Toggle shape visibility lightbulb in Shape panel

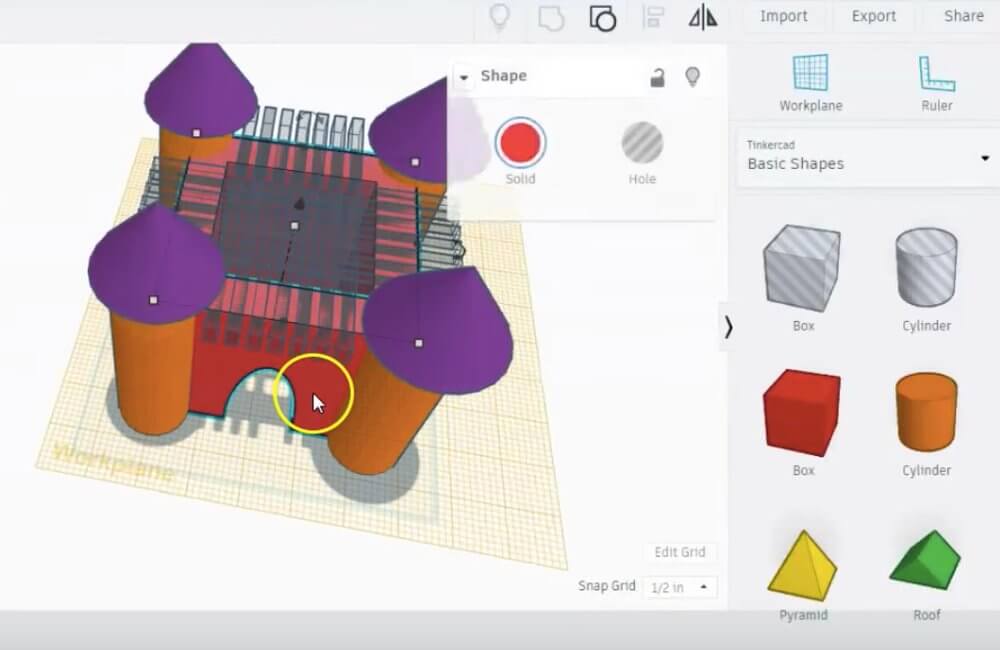(691, 77)
